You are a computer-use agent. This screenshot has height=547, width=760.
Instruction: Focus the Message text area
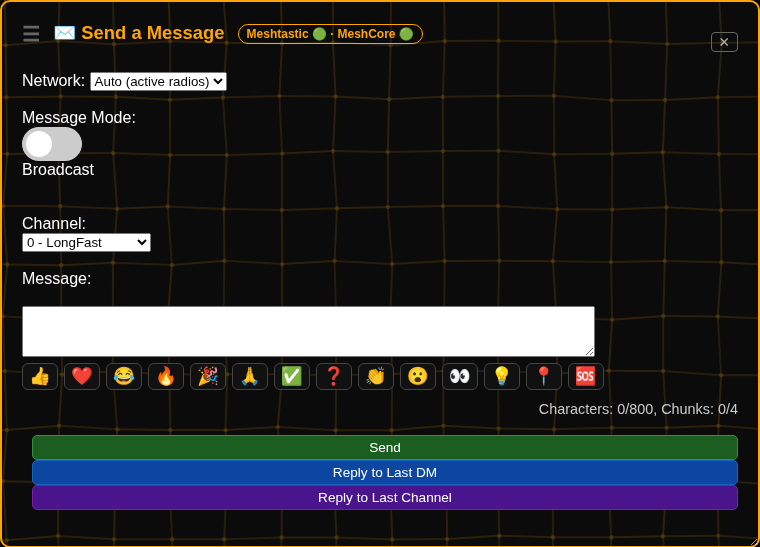tap(308, 331)
